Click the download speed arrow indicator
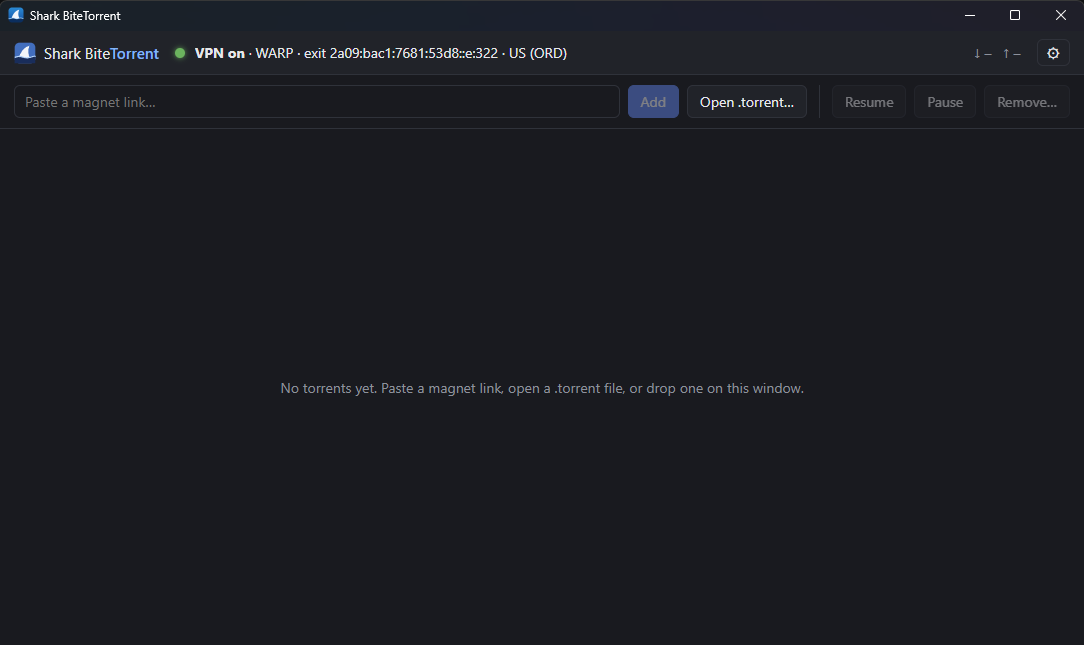 click(982, 53)
